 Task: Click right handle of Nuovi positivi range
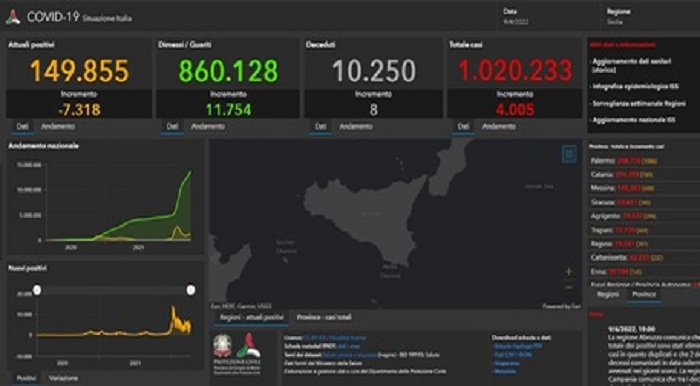[x=191, y=291]
